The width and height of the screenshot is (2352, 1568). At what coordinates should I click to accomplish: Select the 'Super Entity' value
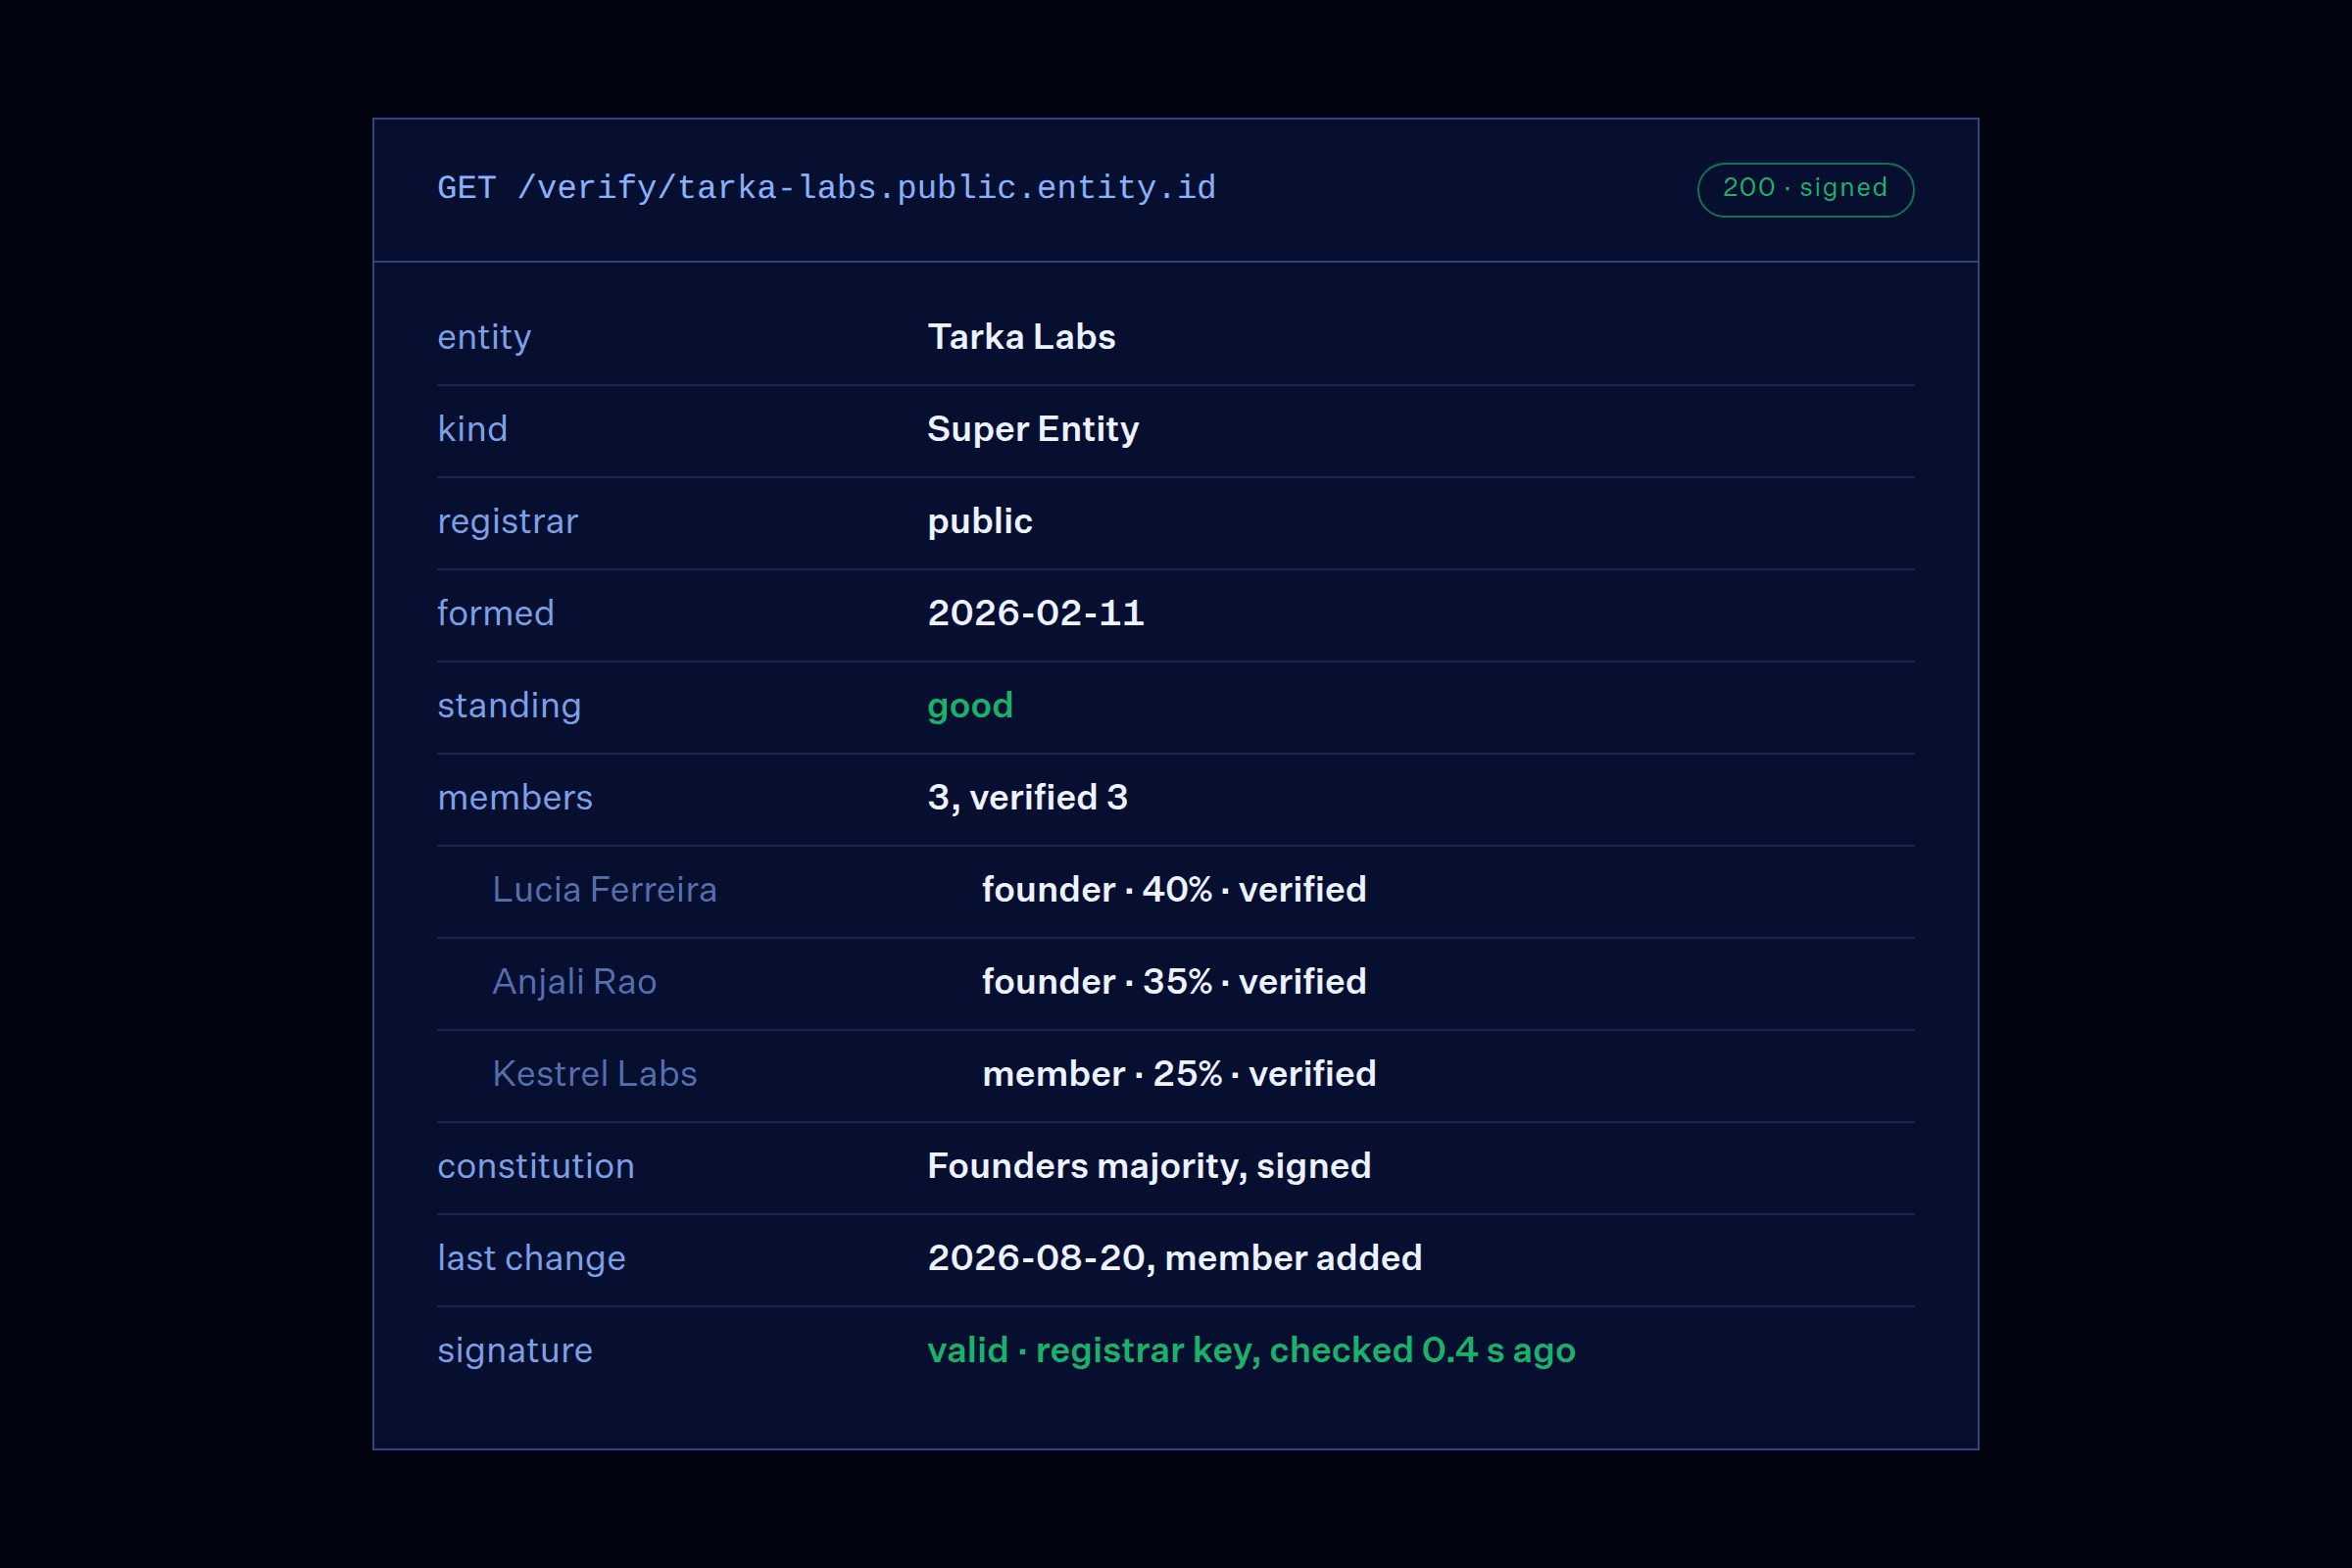(x=1033, y=430)
